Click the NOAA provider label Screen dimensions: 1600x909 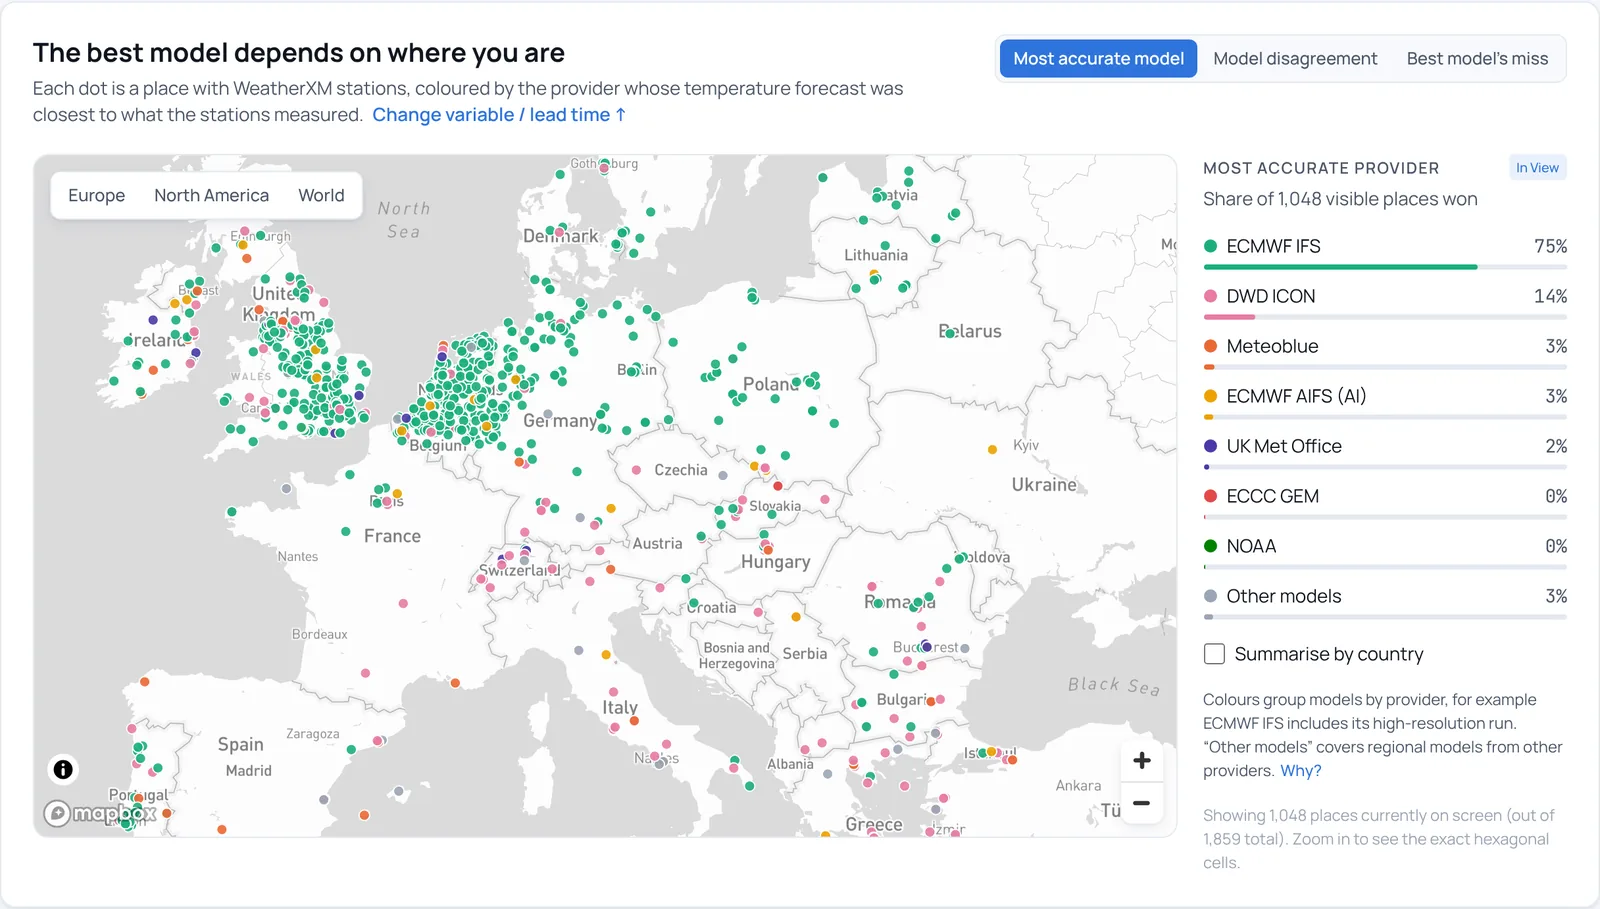pos(1251,546)
